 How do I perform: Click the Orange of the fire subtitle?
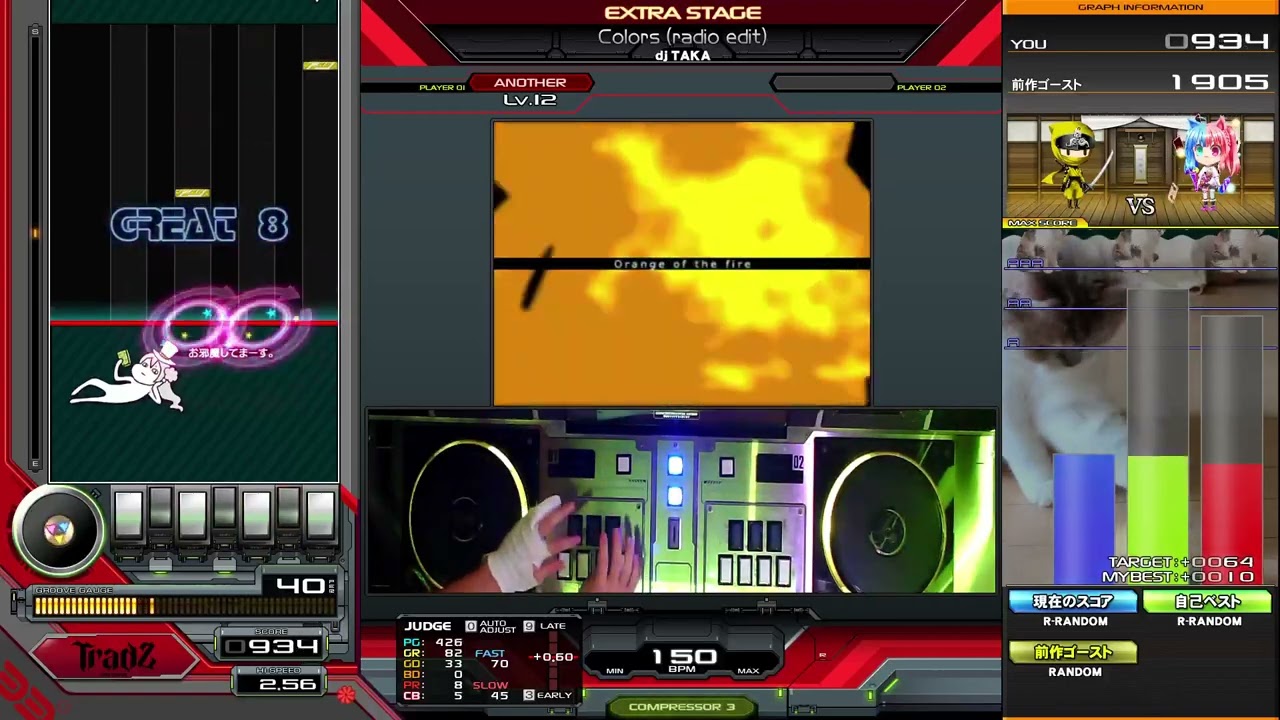682,264
